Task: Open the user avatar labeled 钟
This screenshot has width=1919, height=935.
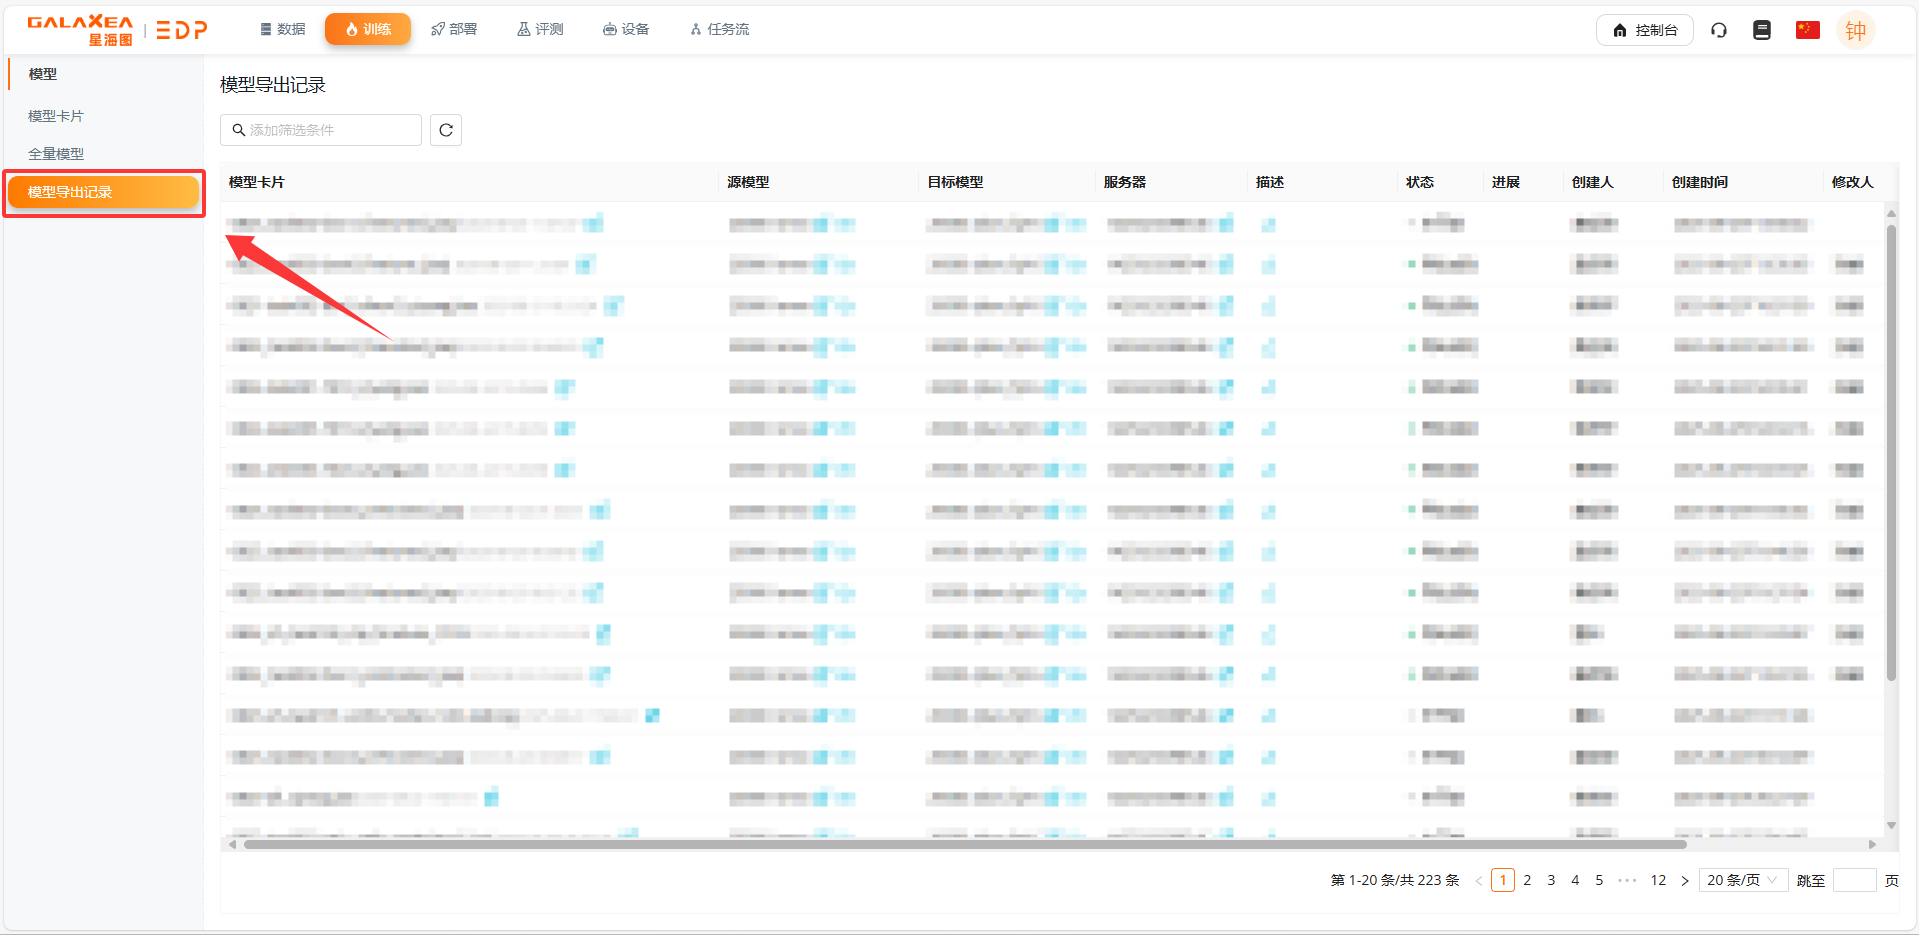Action: (1855, 30)
